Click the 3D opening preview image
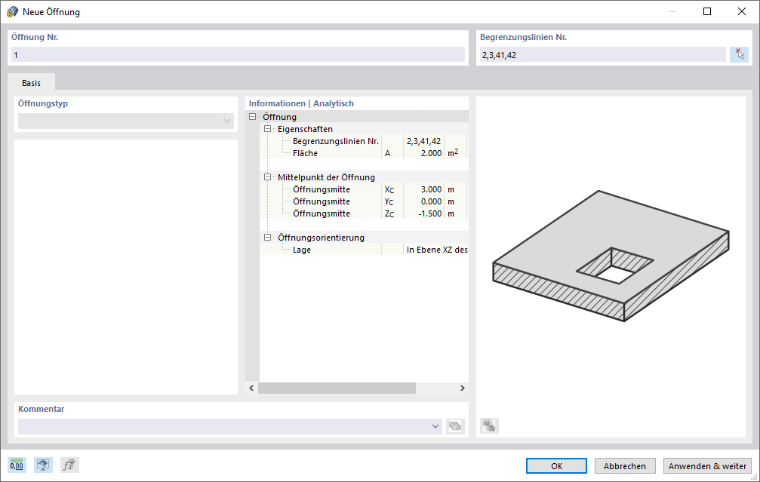The width and height of the screenshot is (760, 482). coord(611,256)
